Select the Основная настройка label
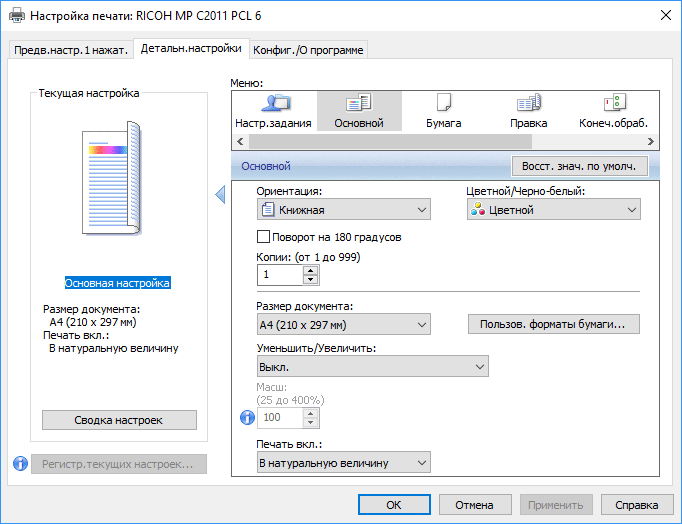This screenshot has height=524, width=682. [117, 283]
